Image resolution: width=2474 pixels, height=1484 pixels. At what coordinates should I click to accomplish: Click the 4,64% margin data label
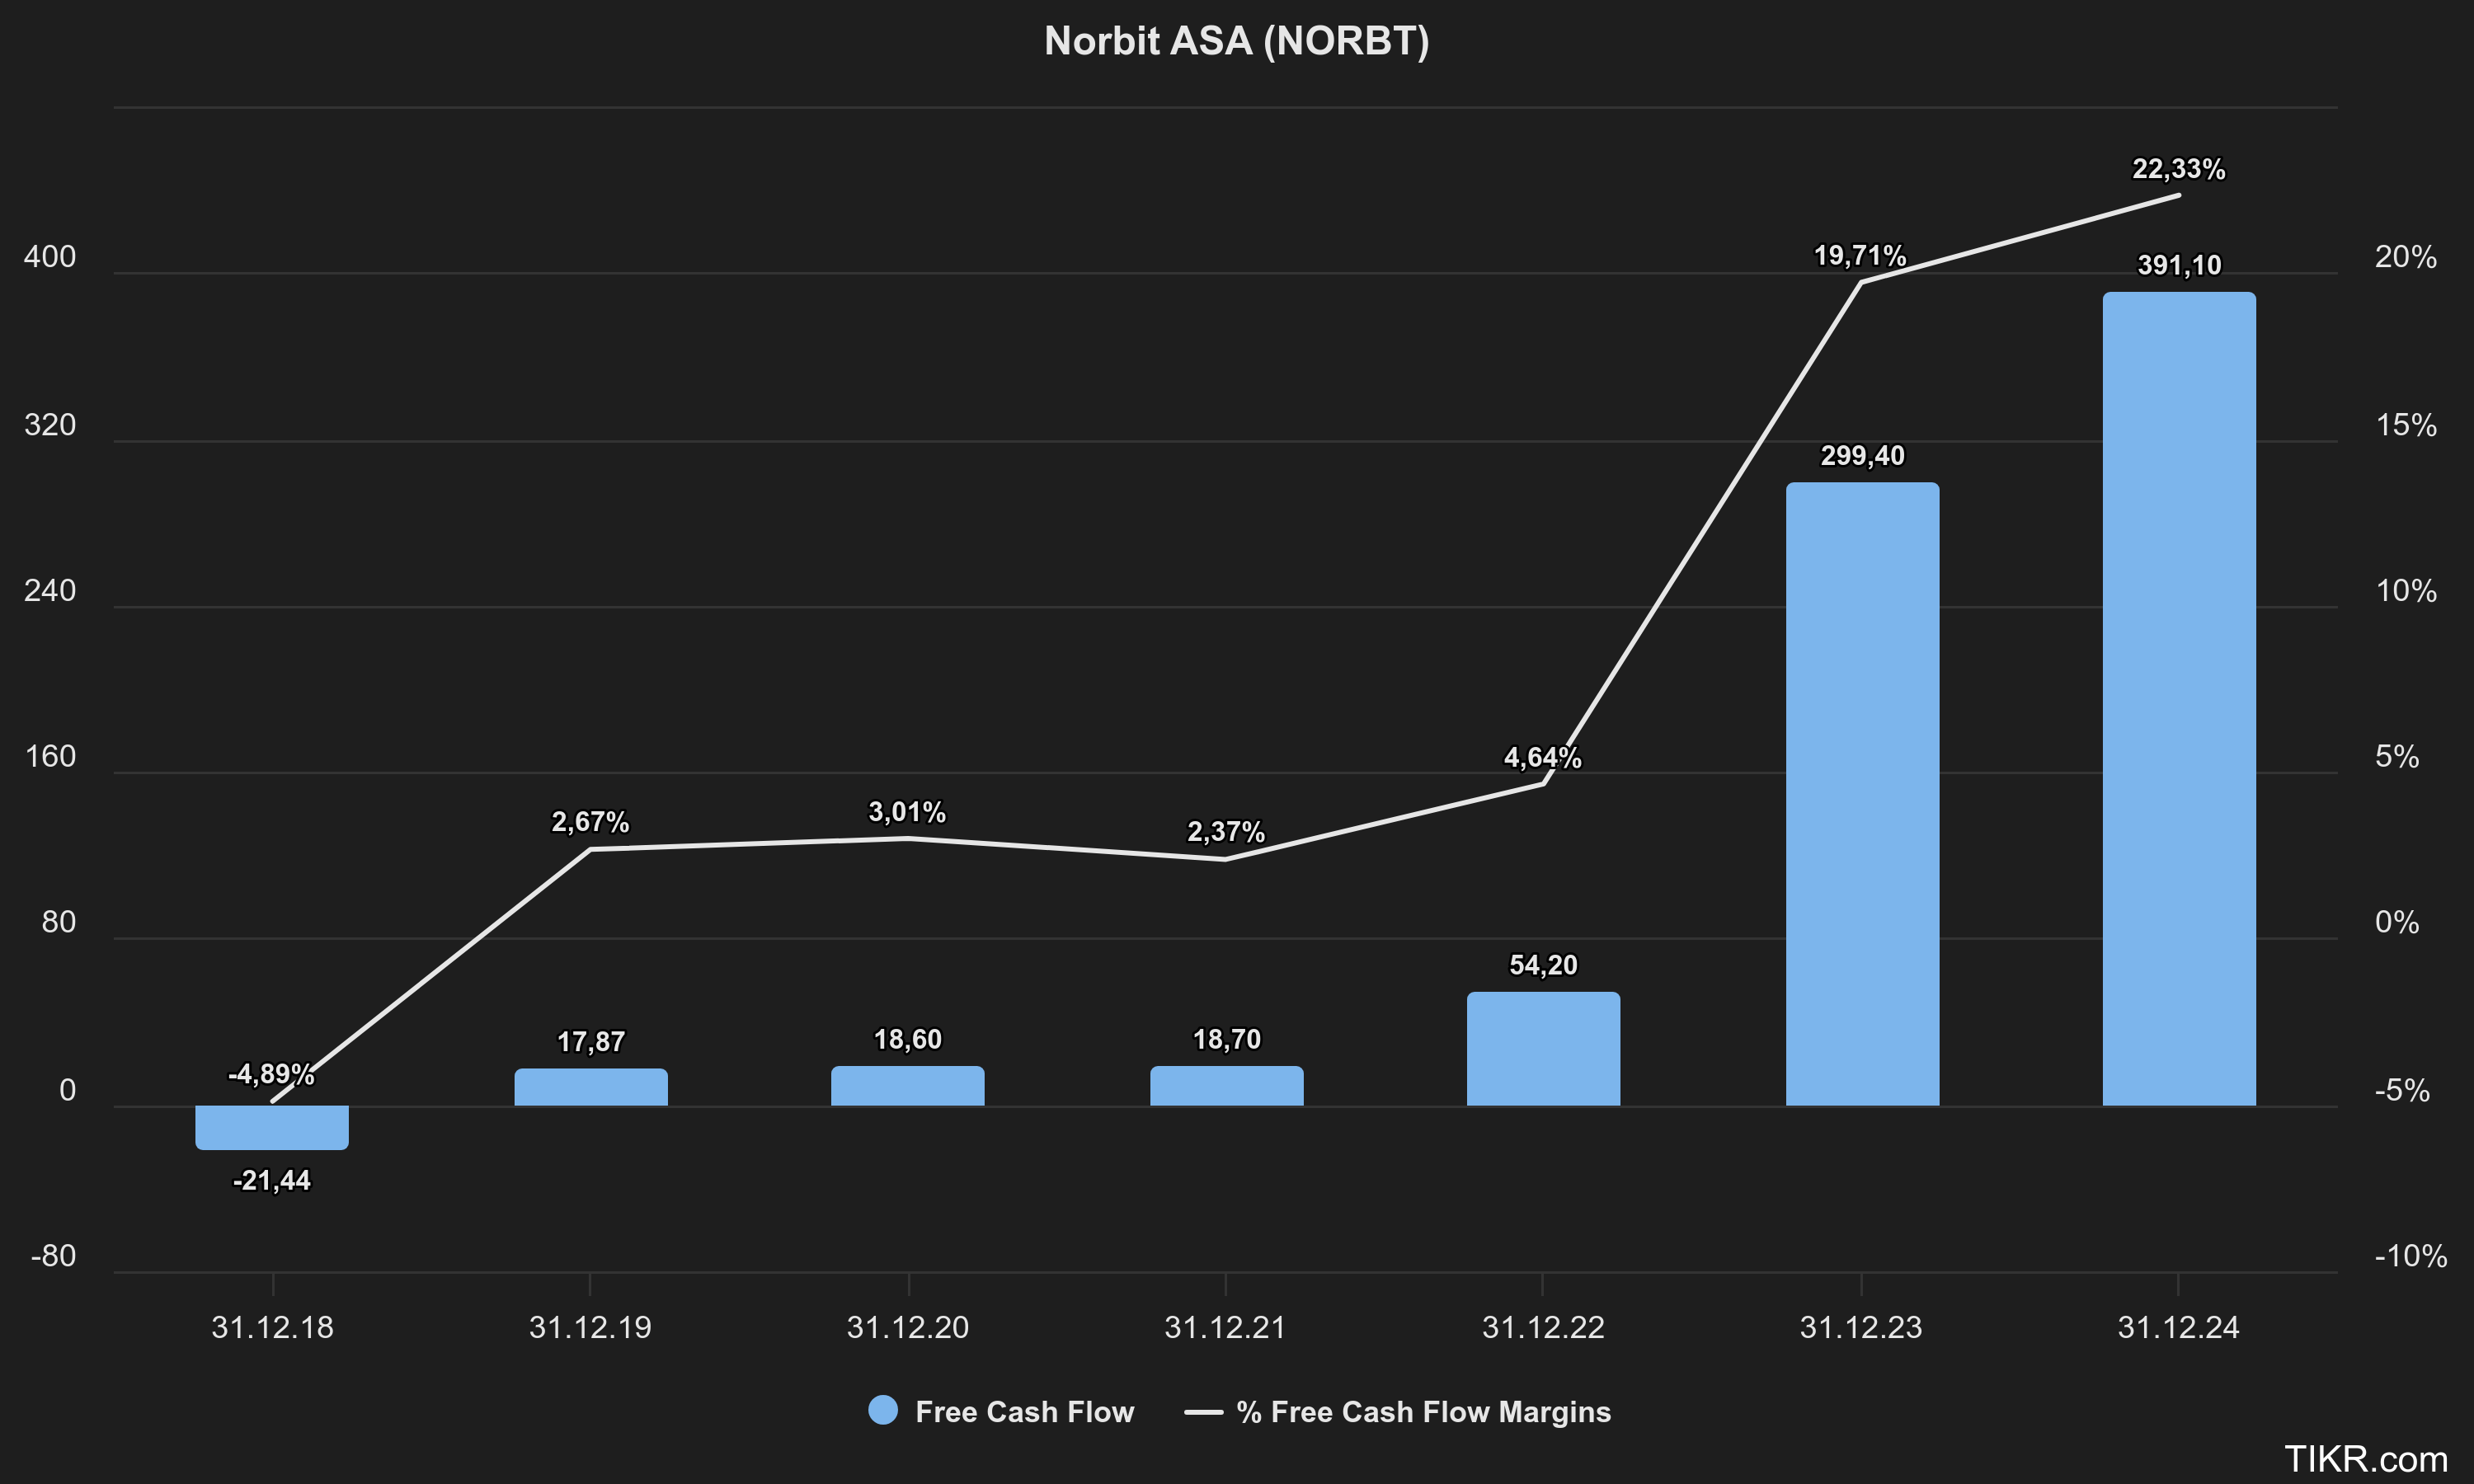coord(1542,758)
